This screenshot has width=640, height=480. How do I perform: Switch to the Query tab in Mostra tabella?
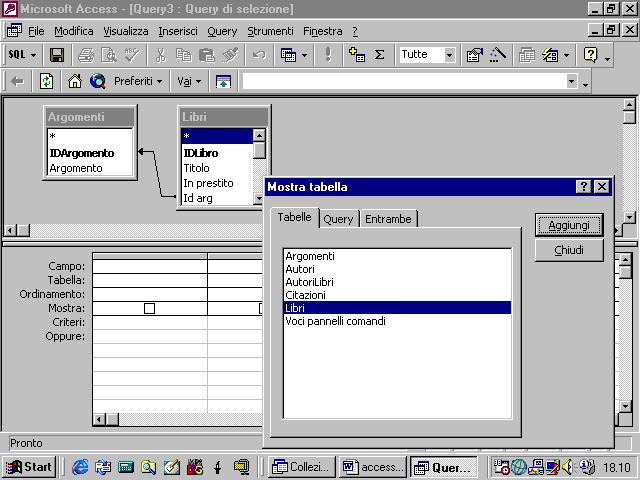338,219
